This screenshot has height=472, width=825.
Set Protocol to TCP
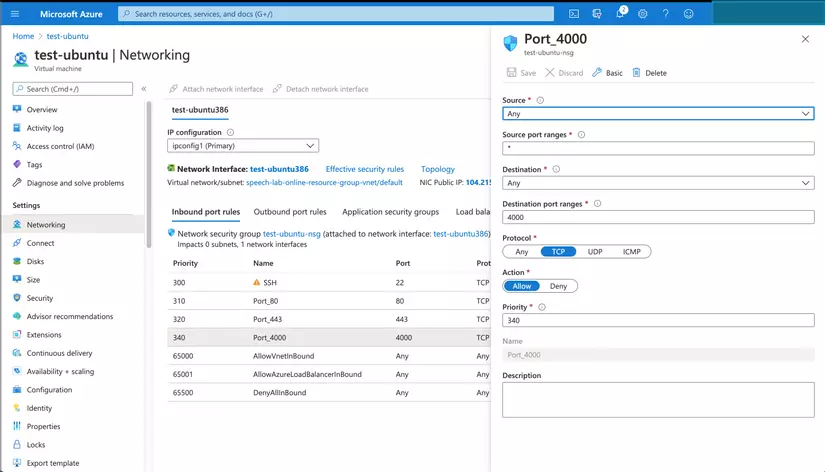point(558,252)
